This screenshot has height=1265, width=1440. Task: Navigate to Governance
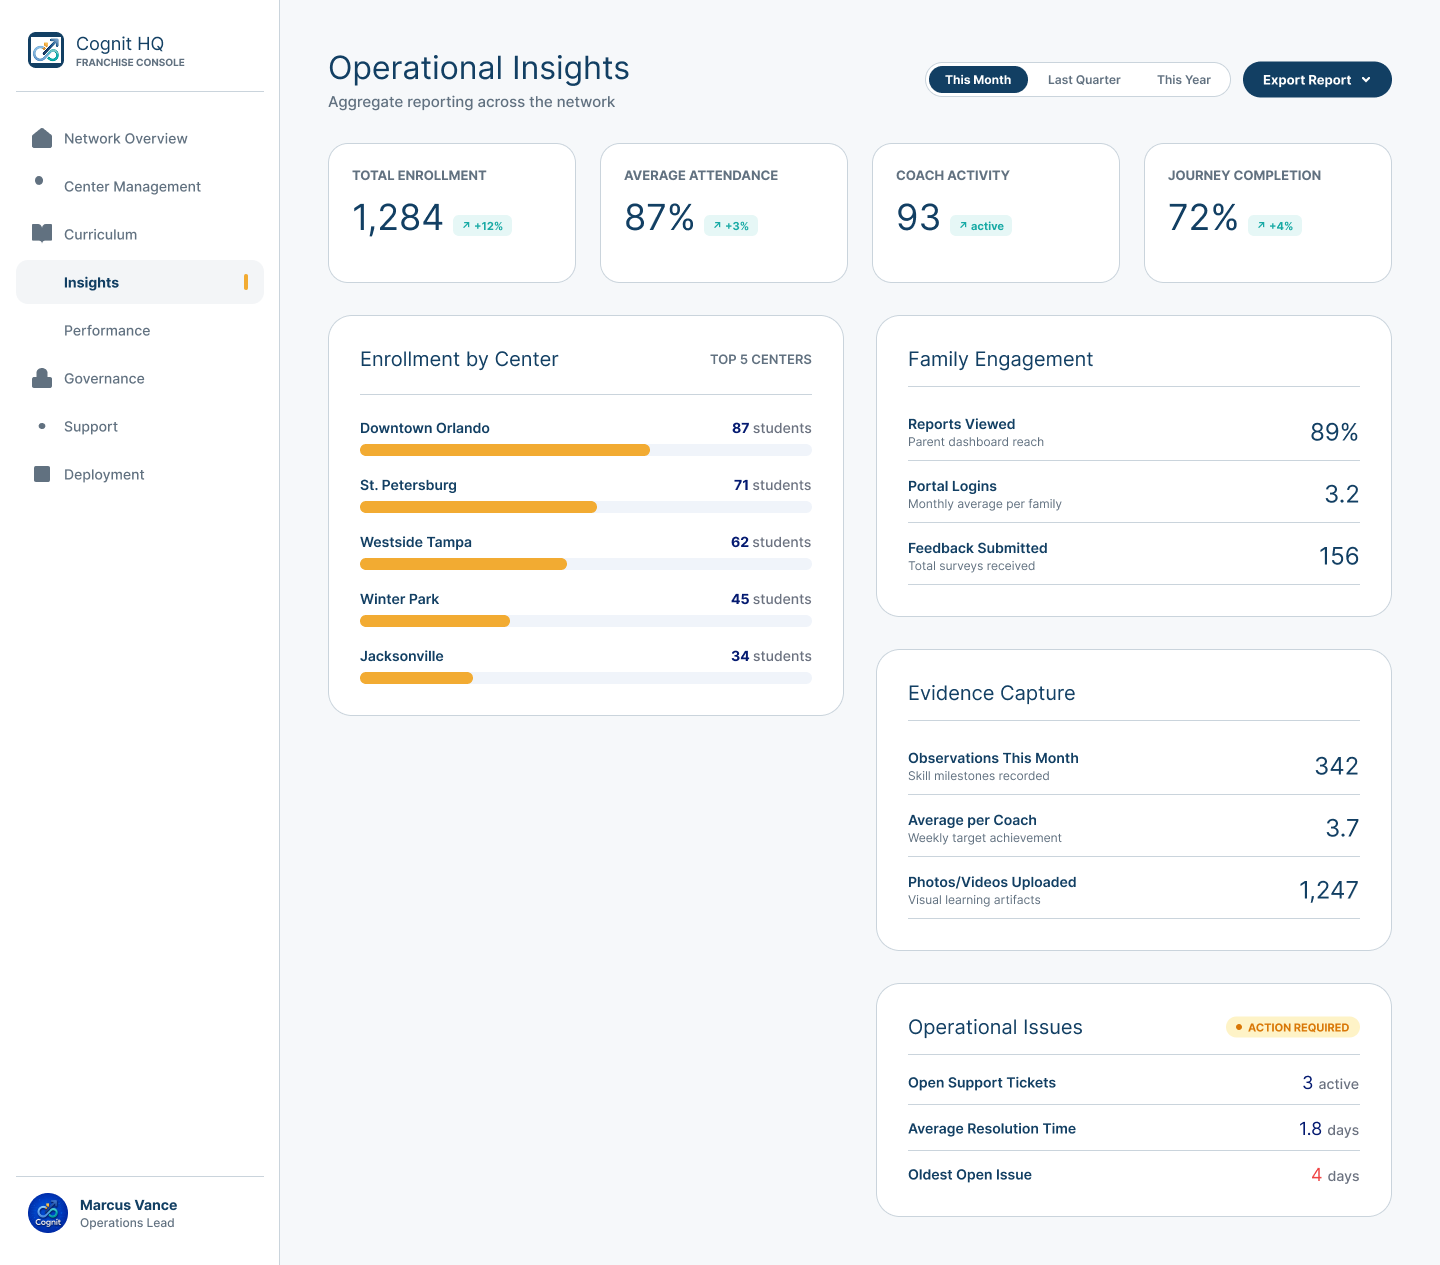pos(140,378)
